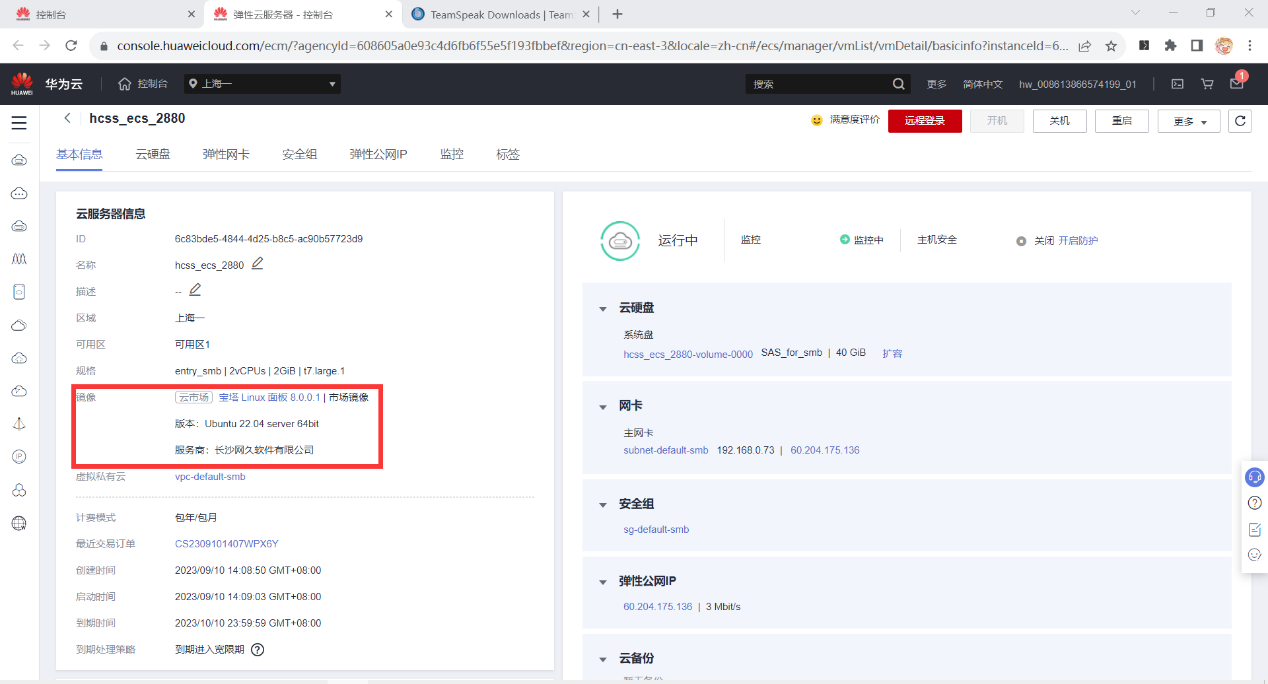Open hcss_ecs_2880-volume-0000 disk link

(688, 354)
